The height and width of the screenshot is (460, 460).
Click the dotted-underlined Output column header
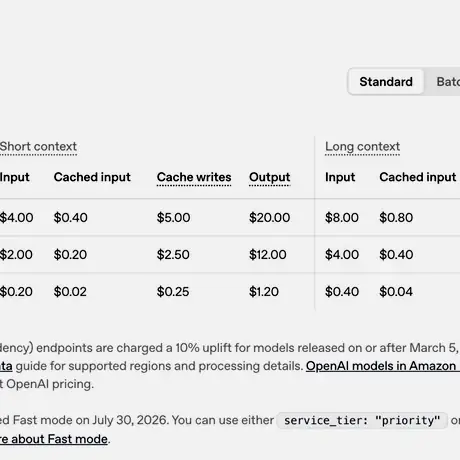pos(270,177)
